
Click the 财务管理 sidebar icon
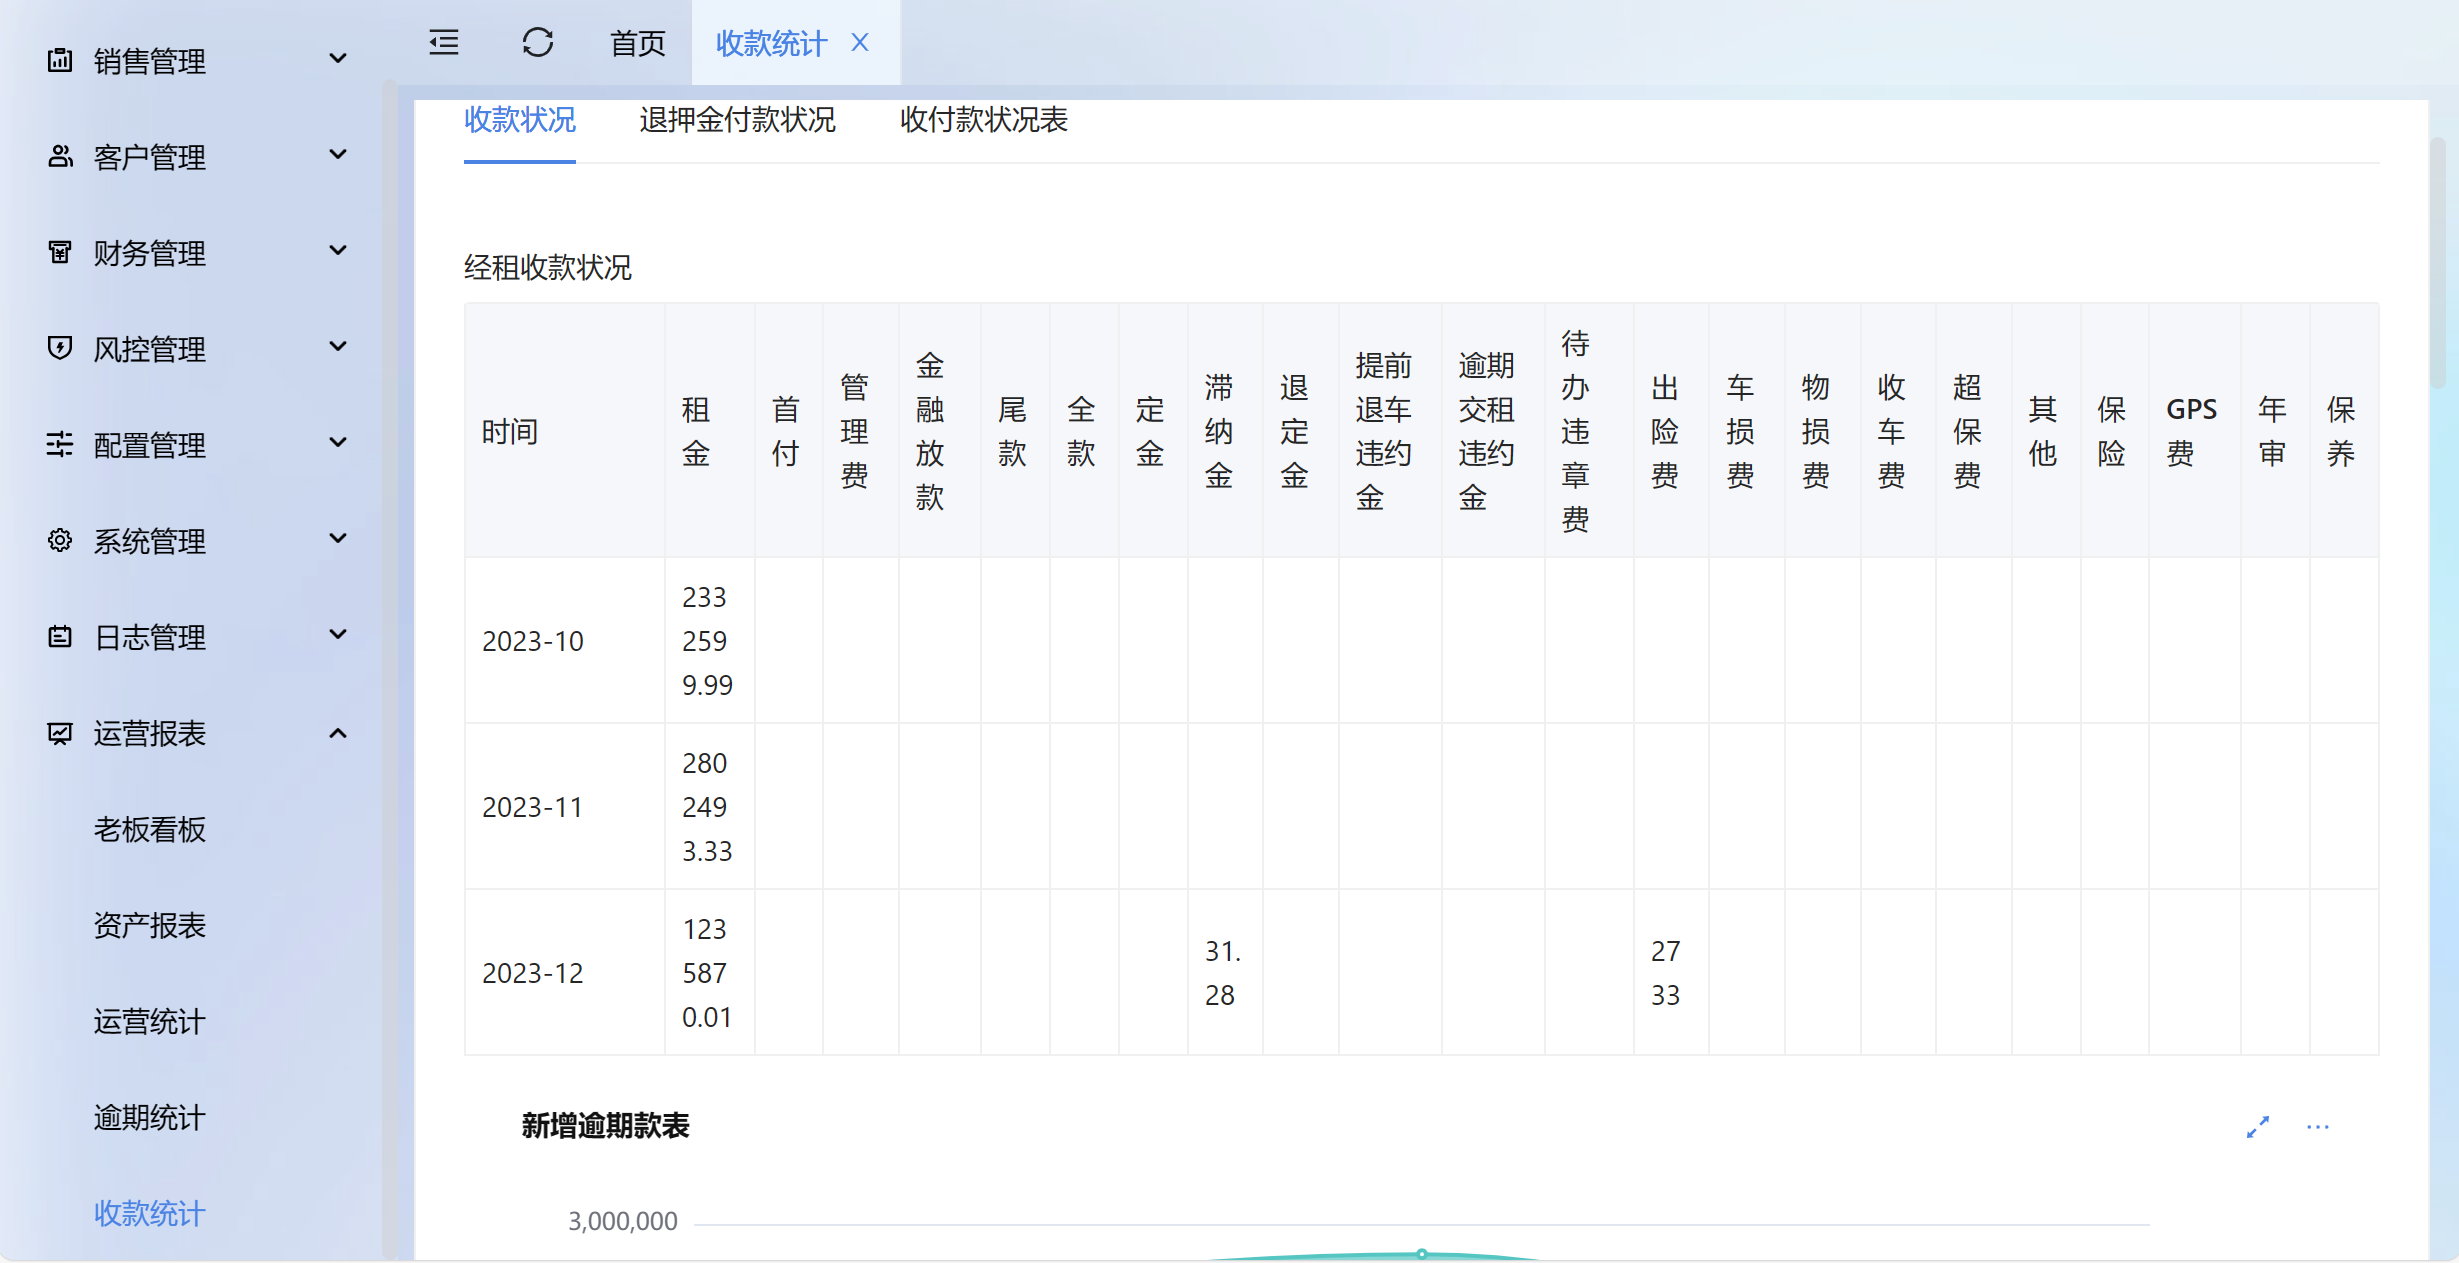[60, 252]
